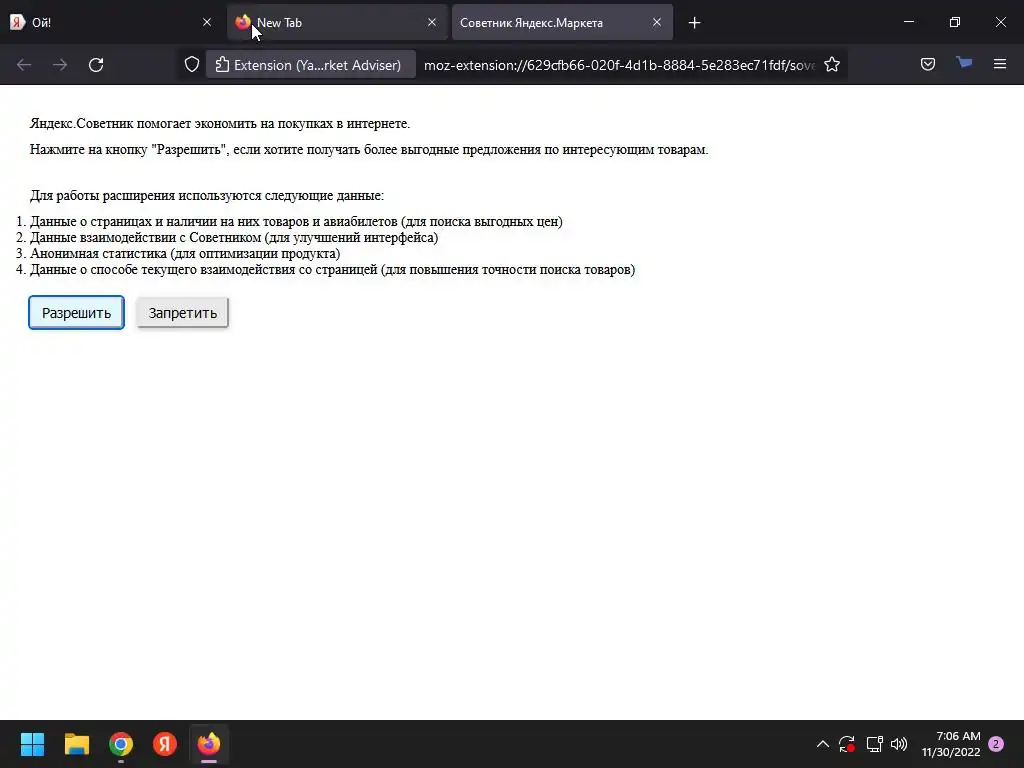Launch Google Chrome from taskbar

coord(121,744)
